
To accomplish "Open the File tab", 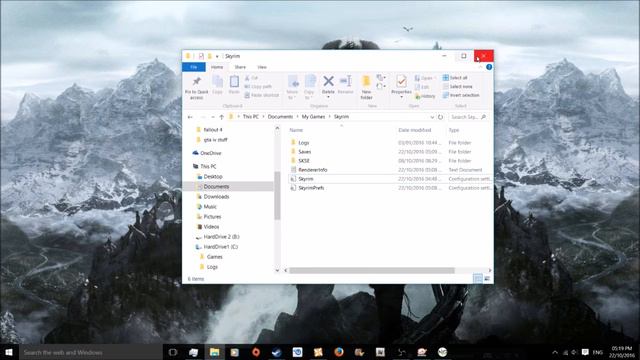I will pyautogui.click(x=194, y=67).
